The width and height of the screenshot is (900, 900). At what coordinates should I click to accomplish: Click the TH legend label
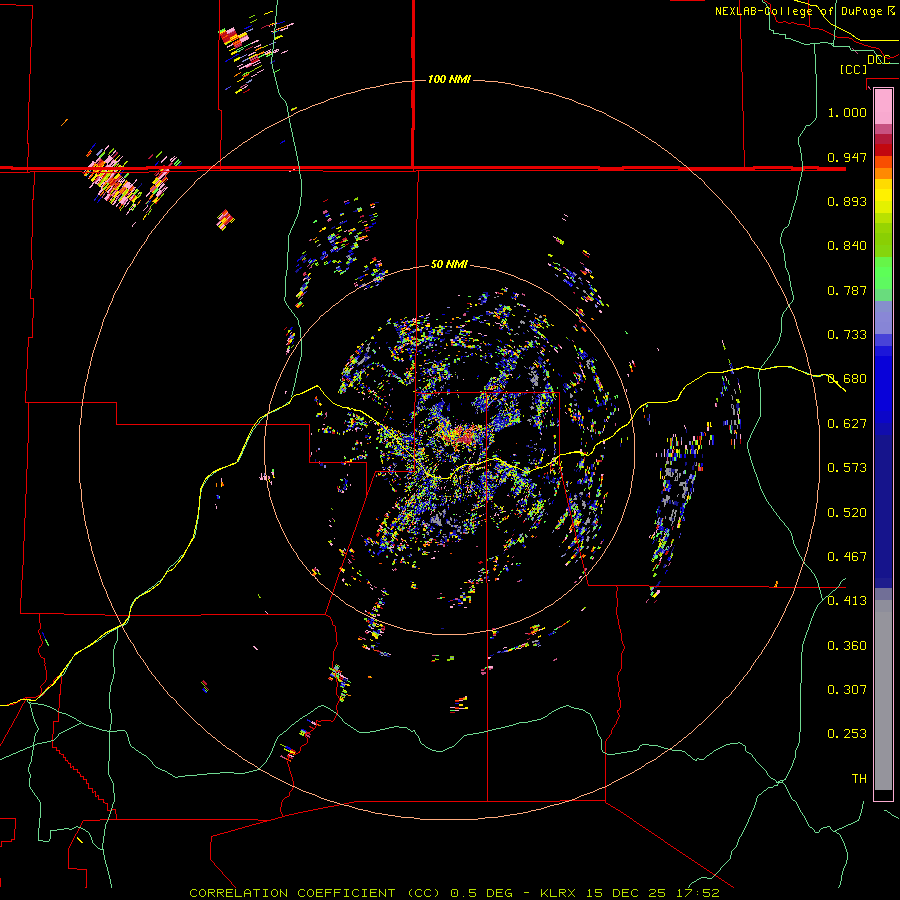coord(859,779)
